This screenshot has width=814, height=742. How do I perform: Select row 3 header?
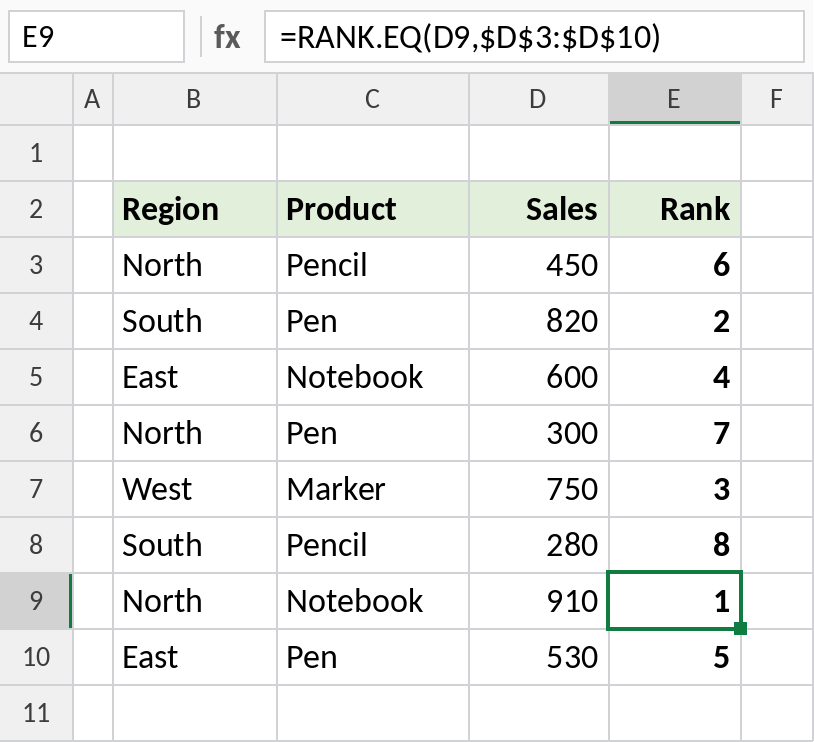pos(36,265)
